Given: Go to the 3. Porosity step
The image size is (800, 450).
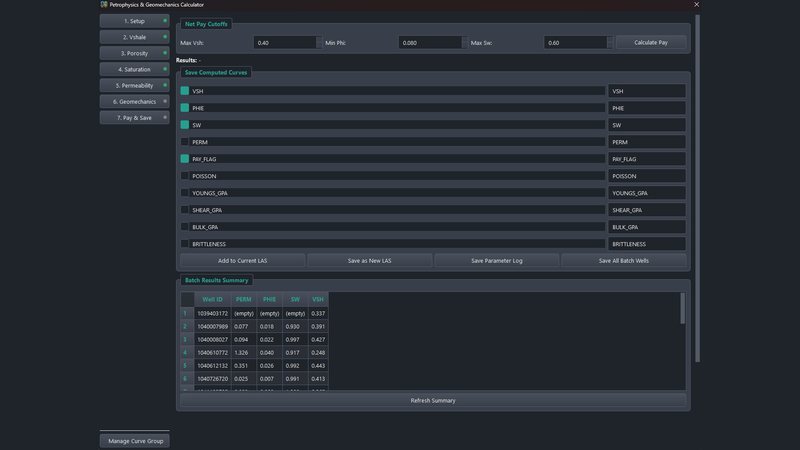Looking at the screenshot, I should point(134,53).
